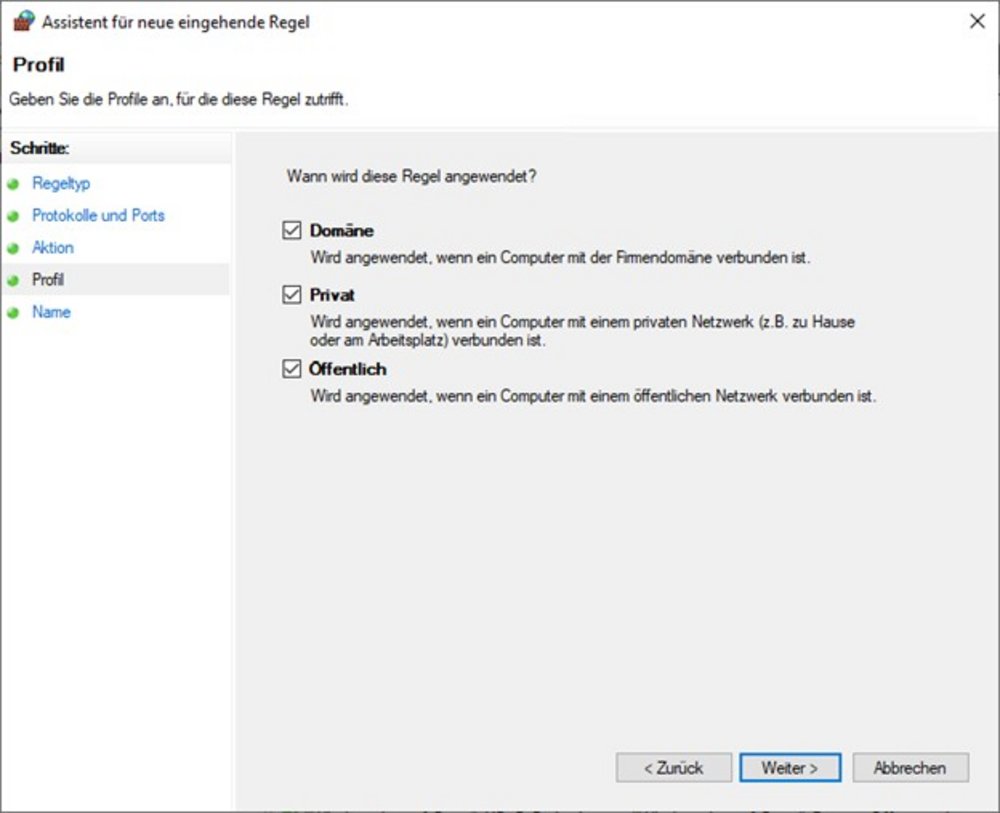Open the Protokolle und Ports step
Image resolution: width=1000 pixels, height=813 pixels.
click(98, 216)
